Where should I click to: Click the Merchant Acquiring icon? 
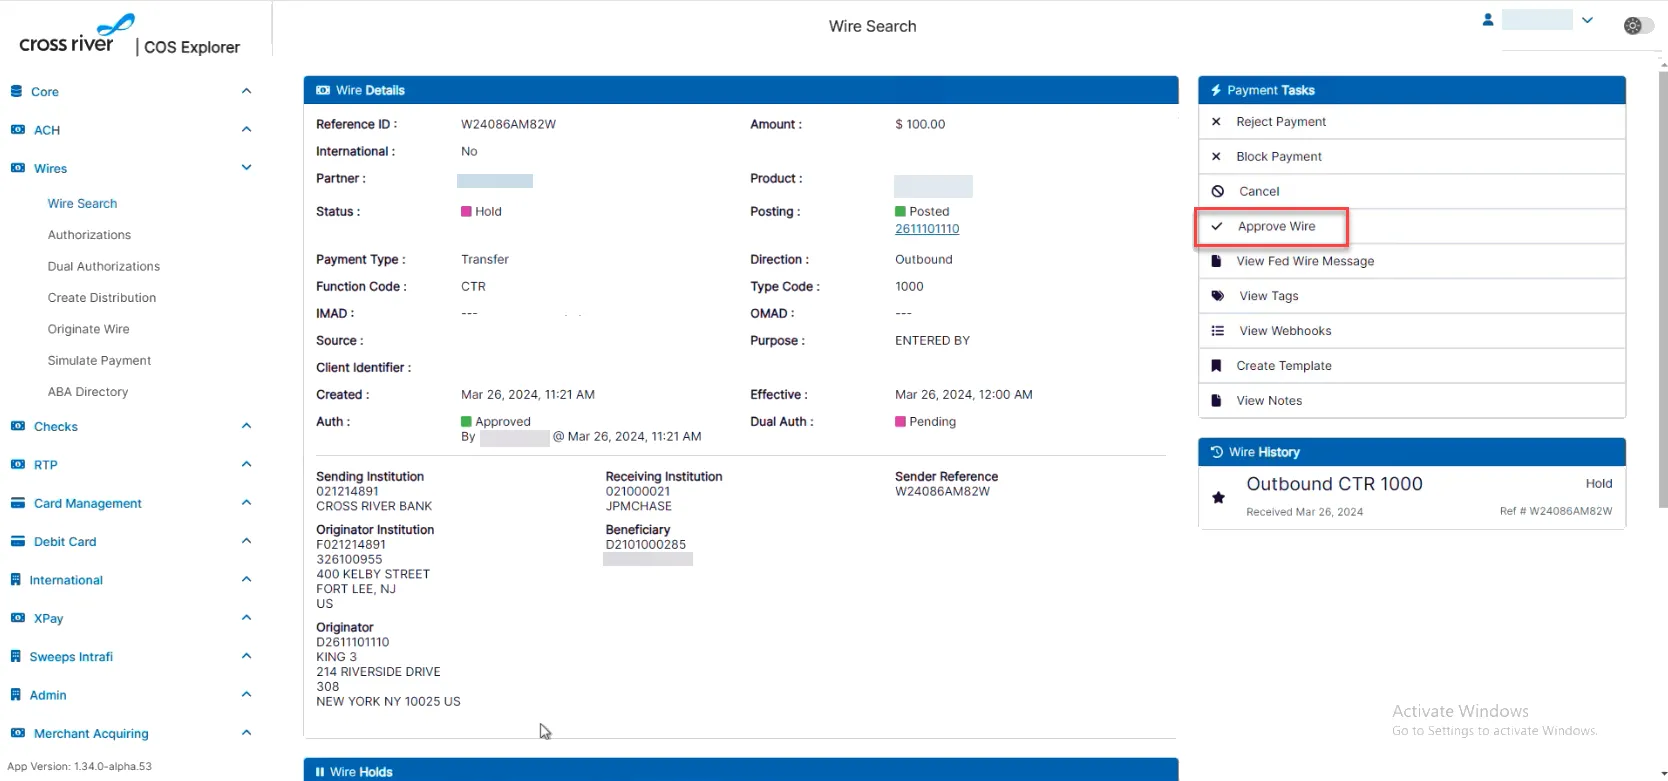(18, 733)
